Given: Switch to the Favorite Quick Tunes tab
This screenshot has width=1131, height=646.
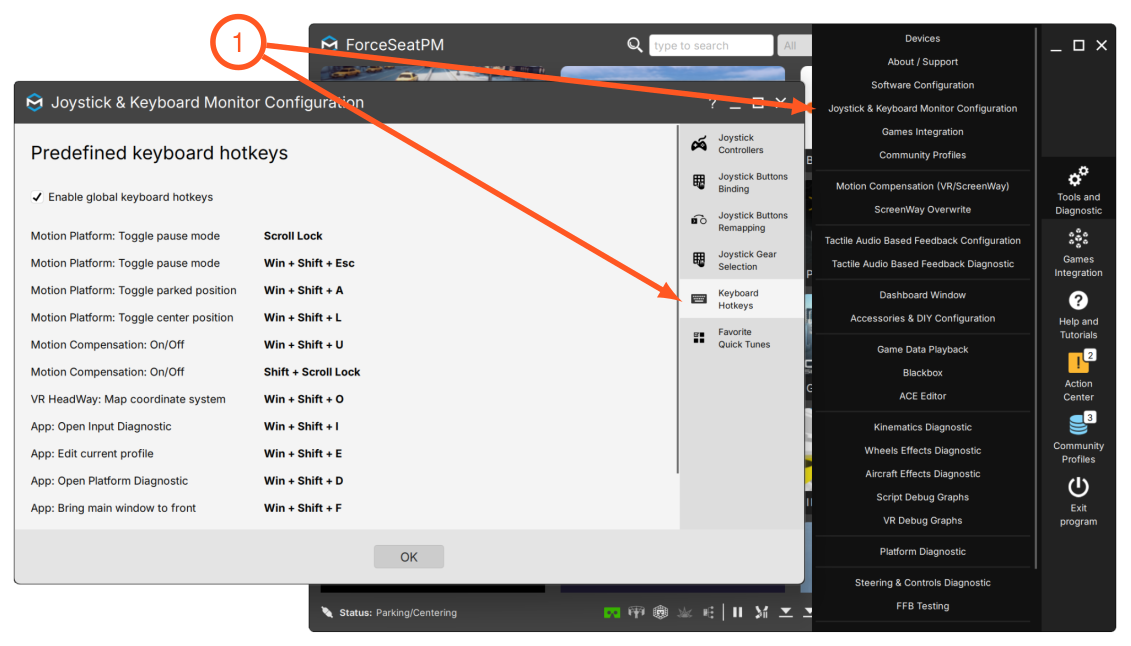Looking at the screenshot, I should click(x=741, y=338).
